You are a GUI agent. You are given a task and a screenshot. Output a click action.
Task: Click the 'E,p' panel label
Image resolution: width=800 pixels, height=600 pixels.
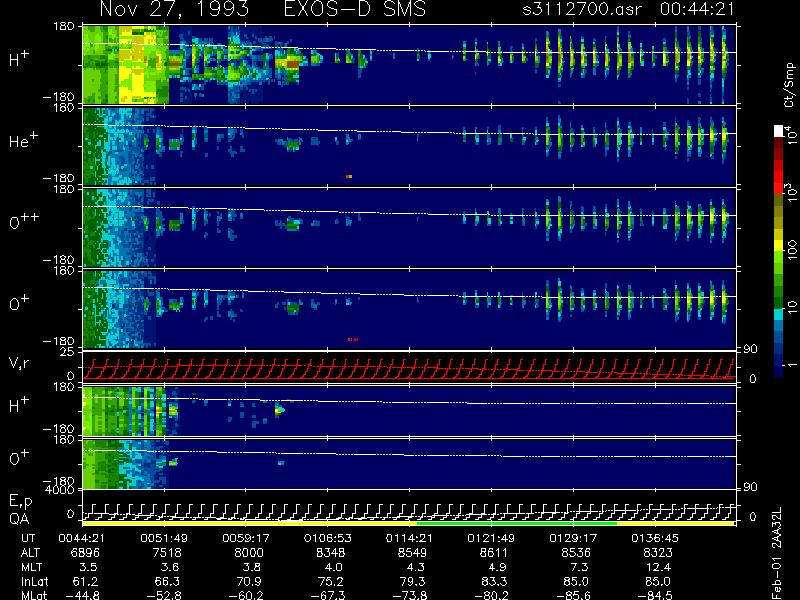pyautogui.click(x=20, y=502)
